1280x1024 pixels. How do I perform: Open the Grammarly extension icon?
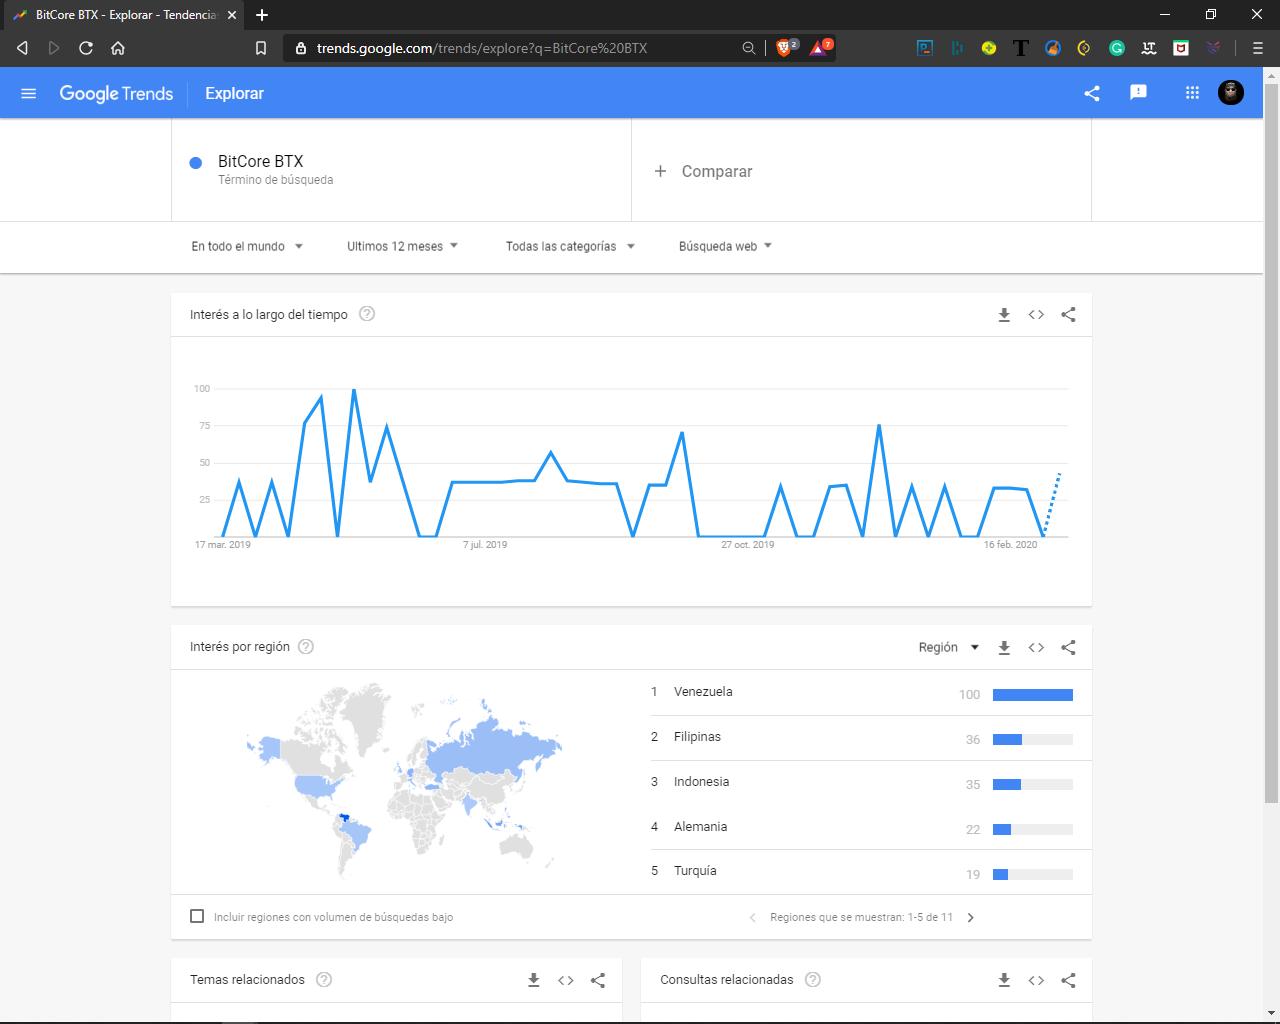pyautogui.click(x=1117, y=48)
